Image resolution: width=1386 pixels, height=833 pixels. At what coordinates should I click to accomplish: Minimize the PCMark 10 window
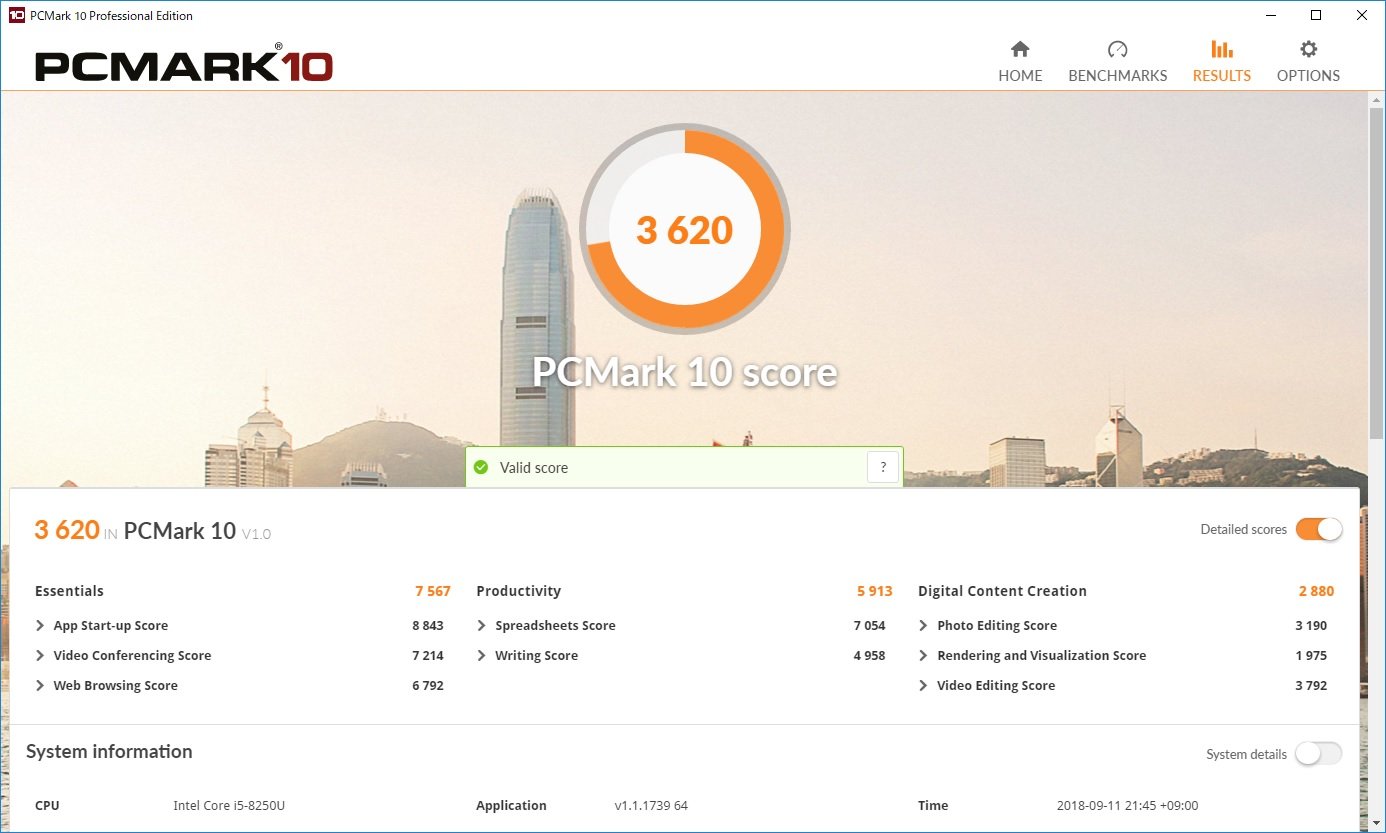[1270, 15]
